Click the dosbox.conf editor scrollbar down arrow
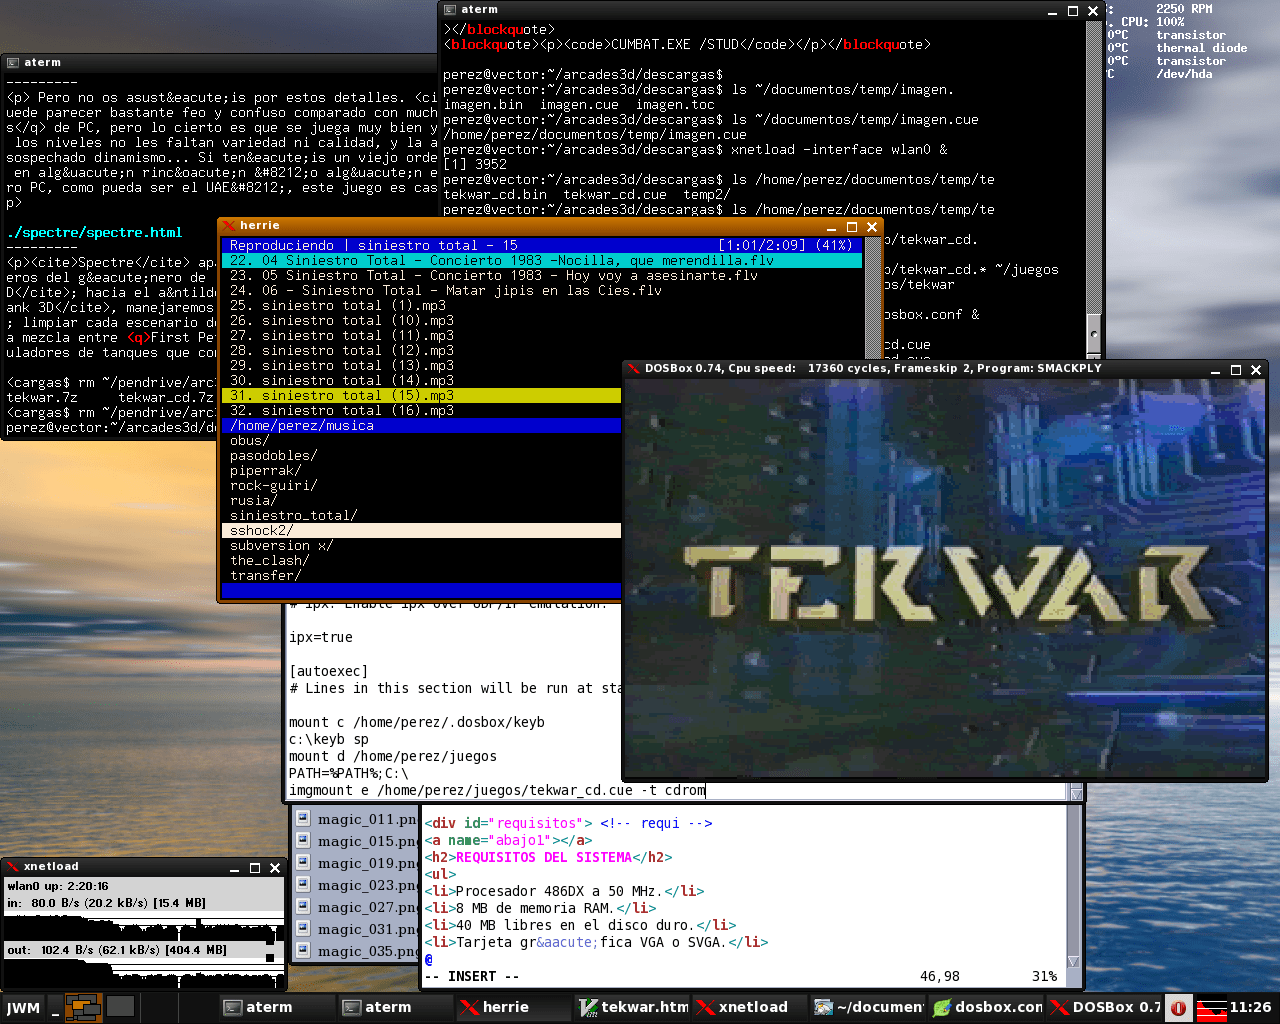 (x=1076, y=794)
